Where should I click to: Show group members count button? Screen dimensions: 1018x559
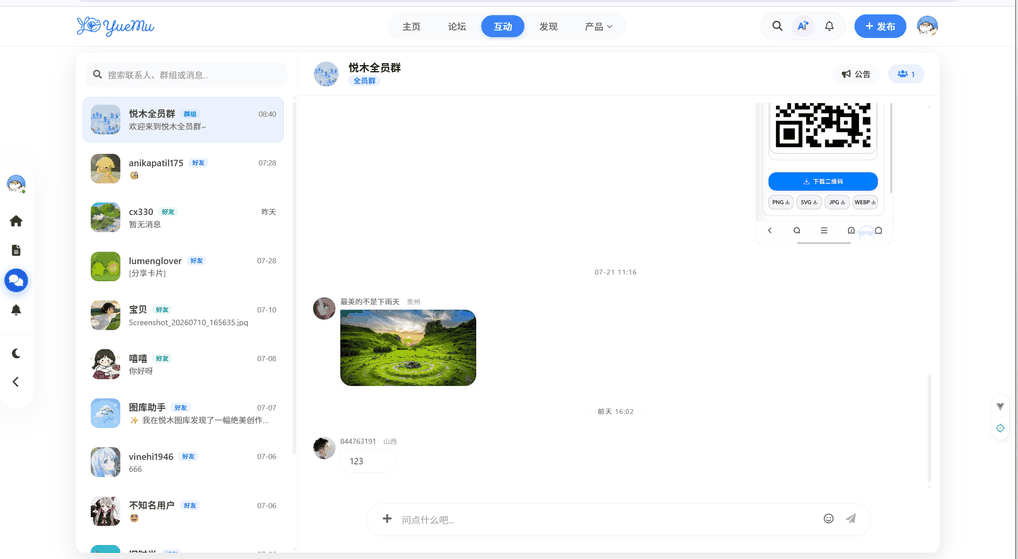coord(906,74)
